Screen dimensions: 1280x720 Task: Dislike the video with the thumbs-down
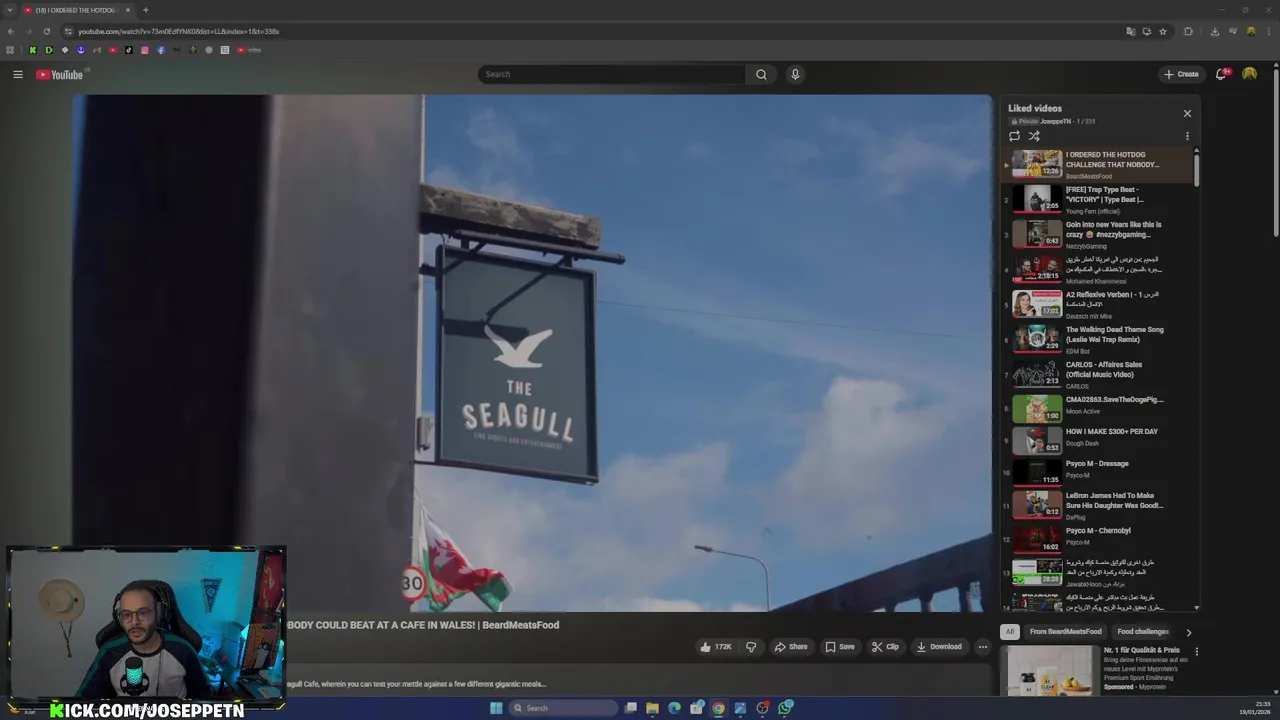751,647
